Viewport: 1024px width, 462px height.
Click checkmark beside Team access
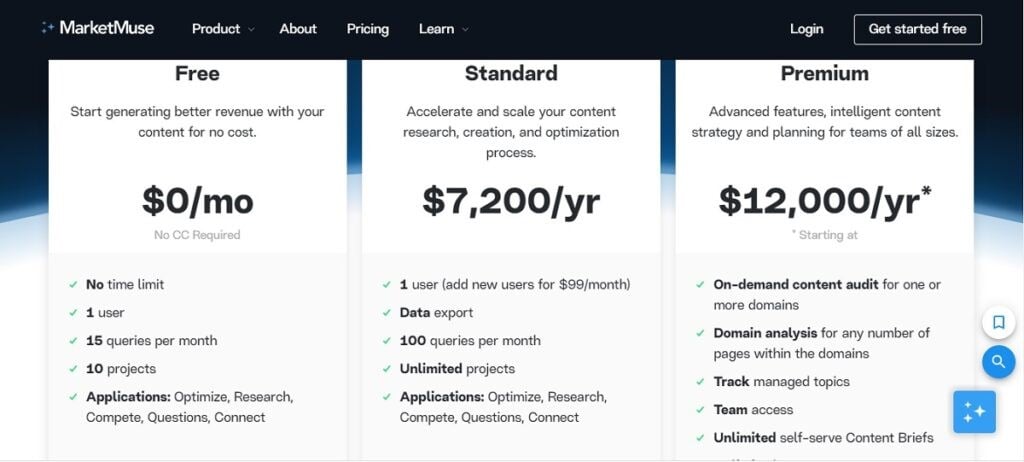click(x=700, y=410)
